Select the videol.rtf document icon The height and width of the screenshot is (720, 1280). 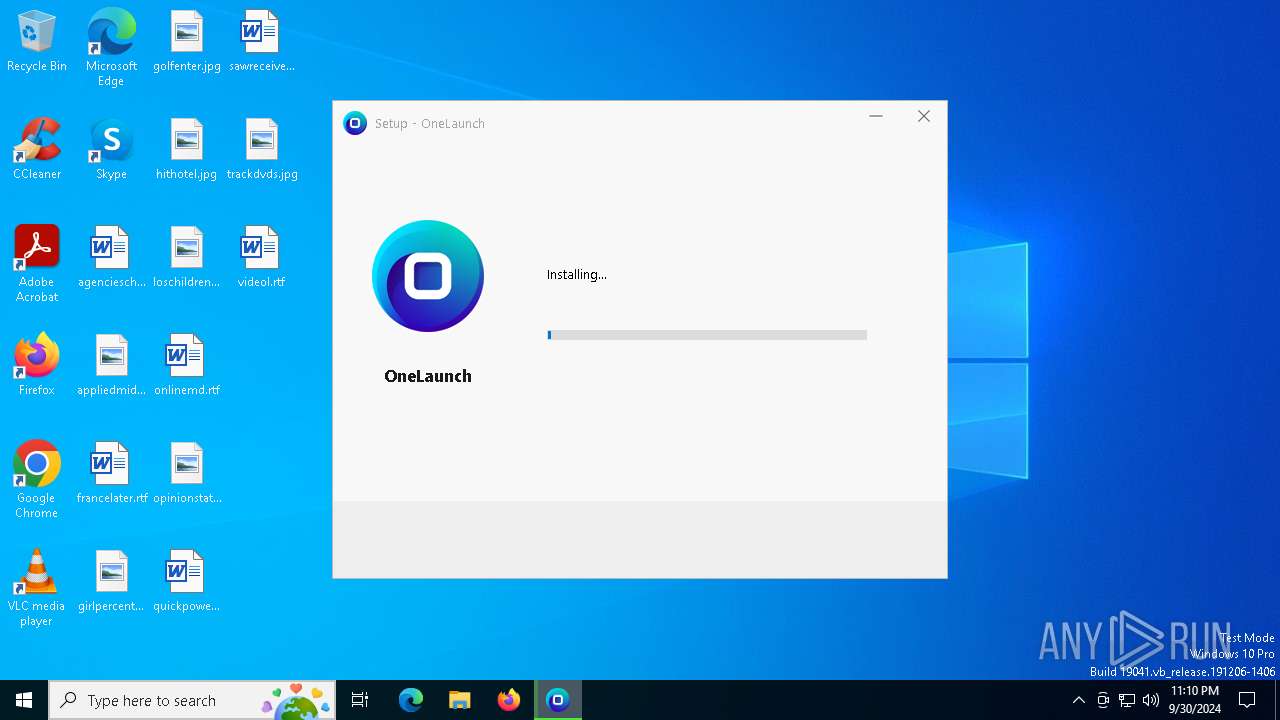click(x=261, y=258)
